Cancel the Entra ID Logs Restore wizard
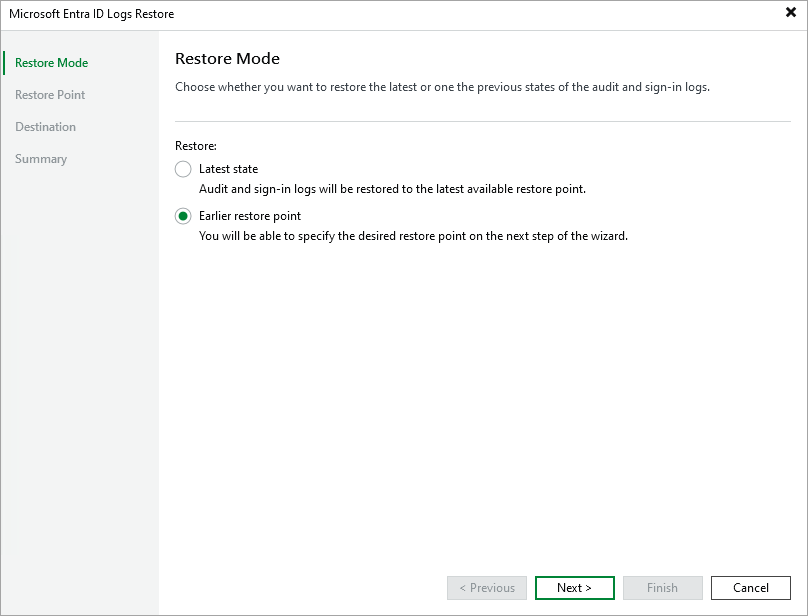The width and height of the screenshot is (808, 616). [750, 587]
